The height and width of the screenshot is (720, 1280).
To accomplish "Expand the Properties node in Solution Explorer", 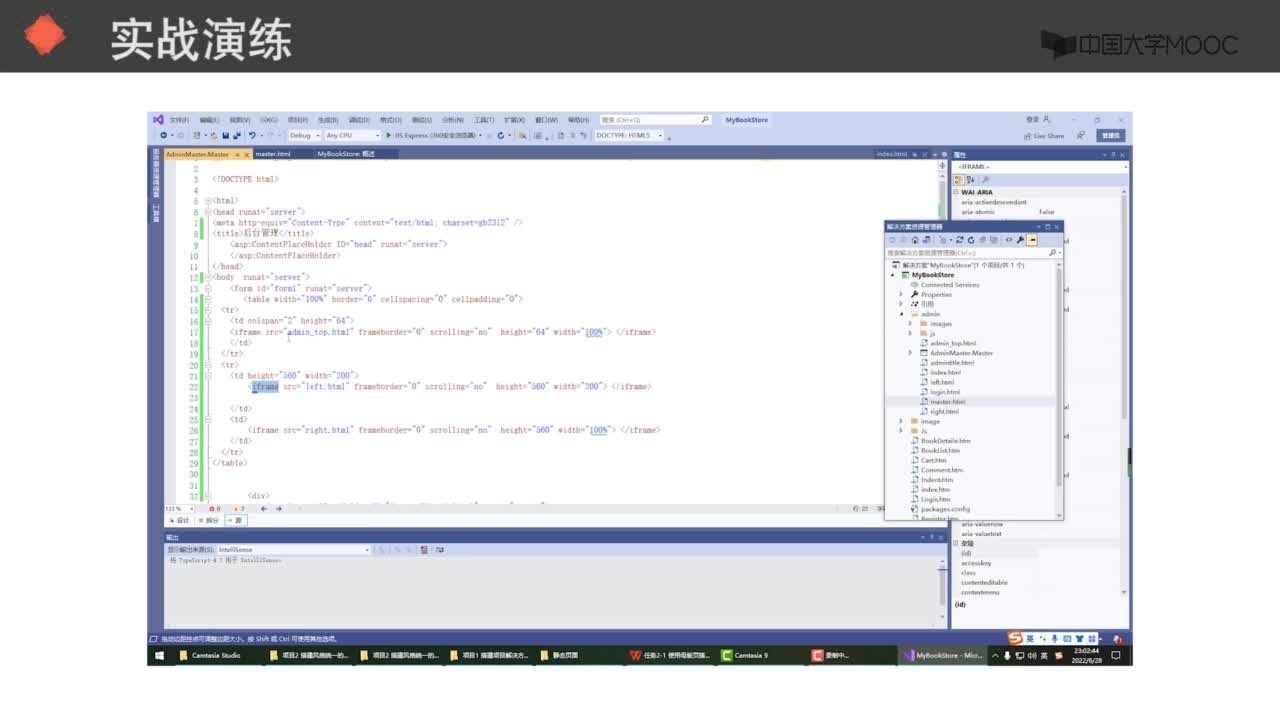I will click(901, 295).
